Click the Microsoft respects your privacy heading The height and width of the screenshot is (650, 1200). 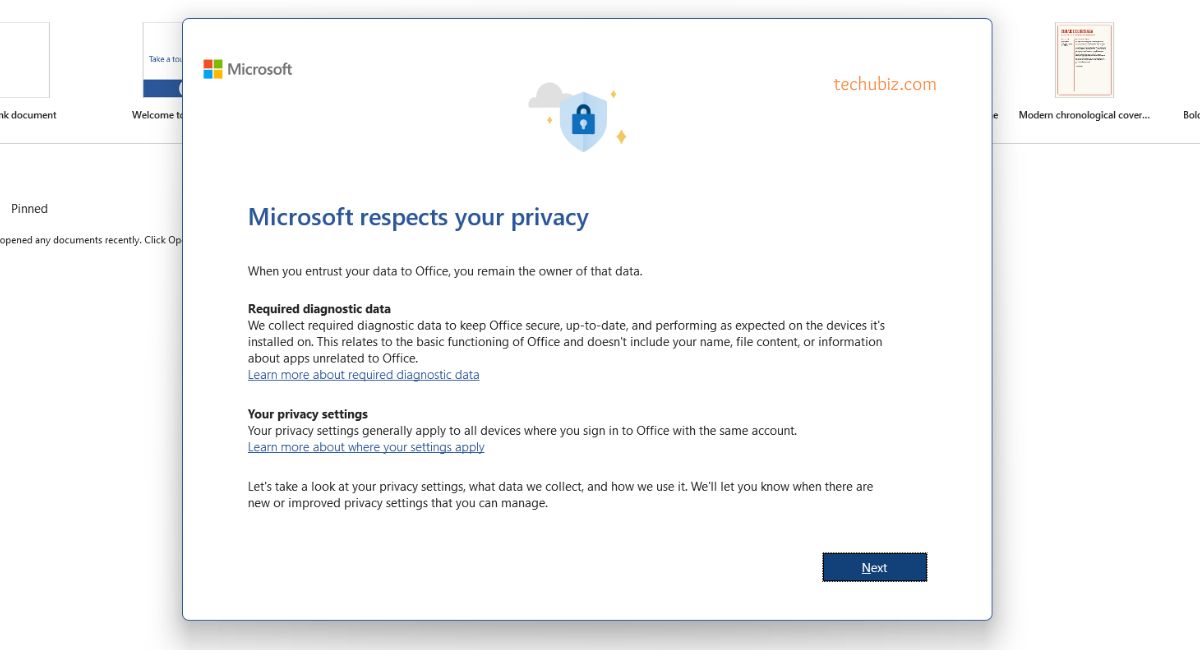pyautogui.click(x=418, y=218)
